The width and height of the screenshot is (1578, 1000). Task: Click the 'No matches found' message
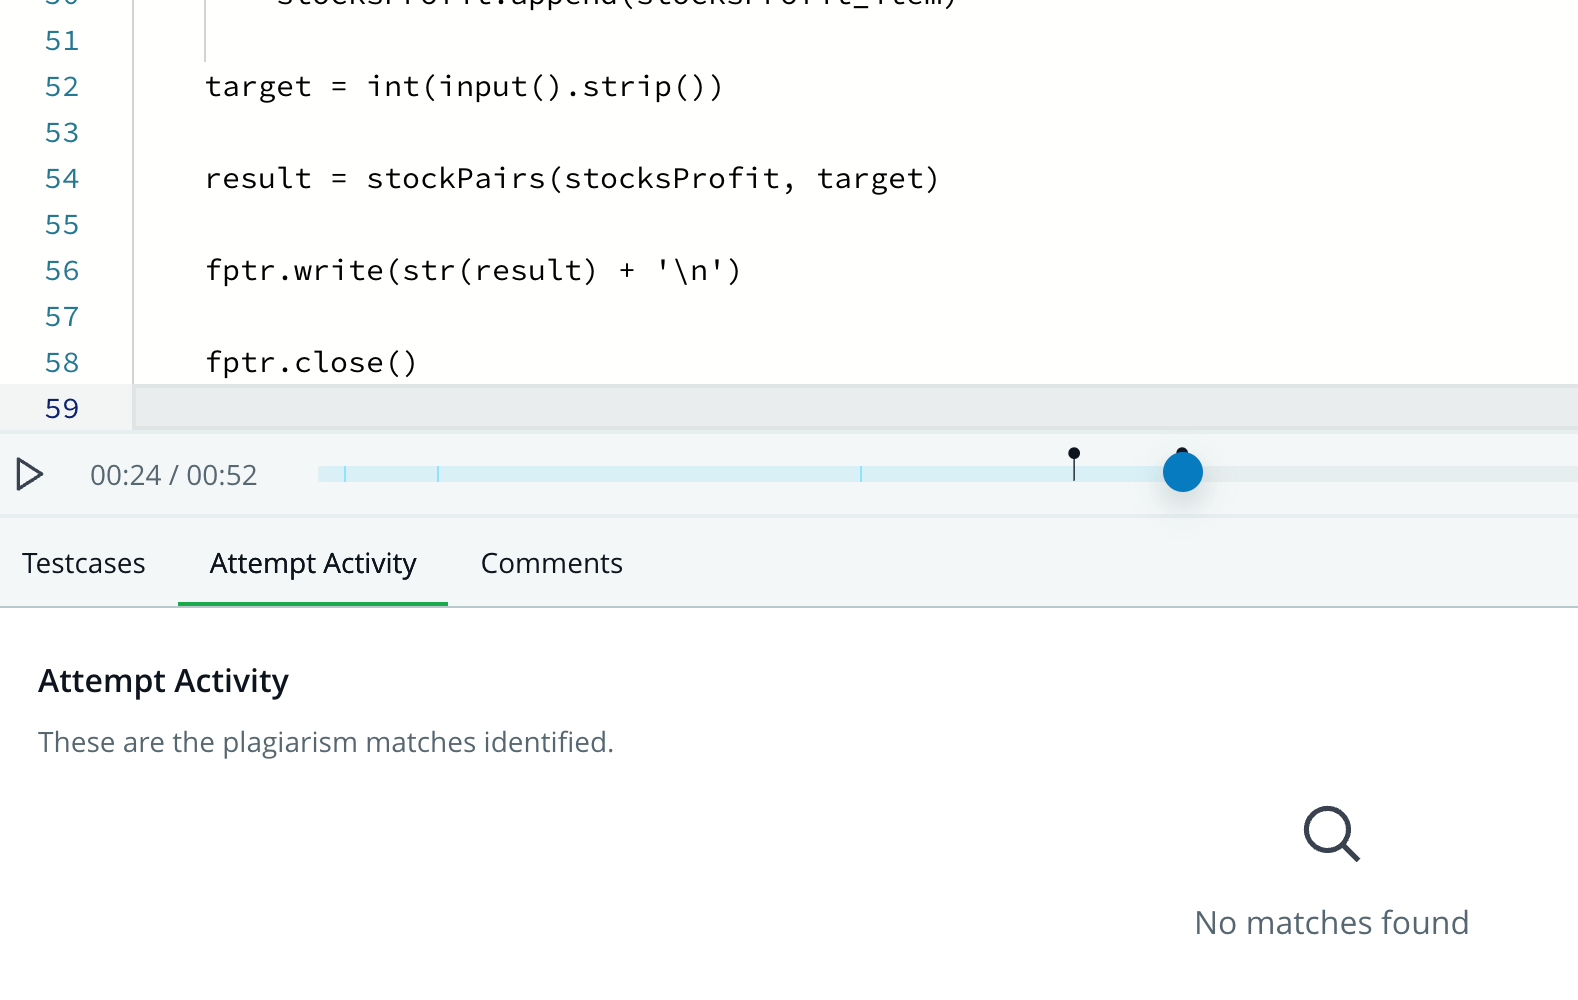click(x=1332, y=922)
